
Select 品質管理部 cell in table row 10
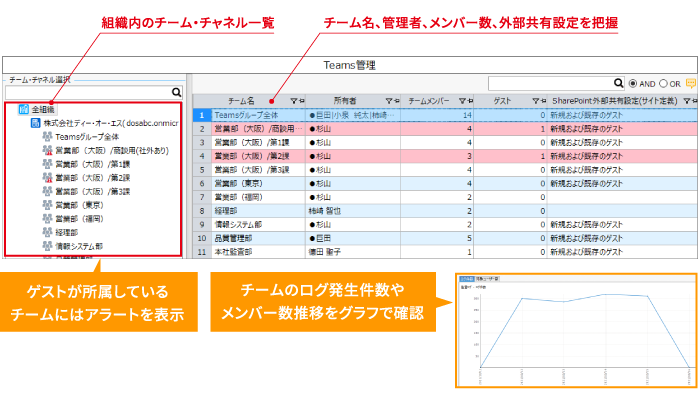click(x=259, y=238)
